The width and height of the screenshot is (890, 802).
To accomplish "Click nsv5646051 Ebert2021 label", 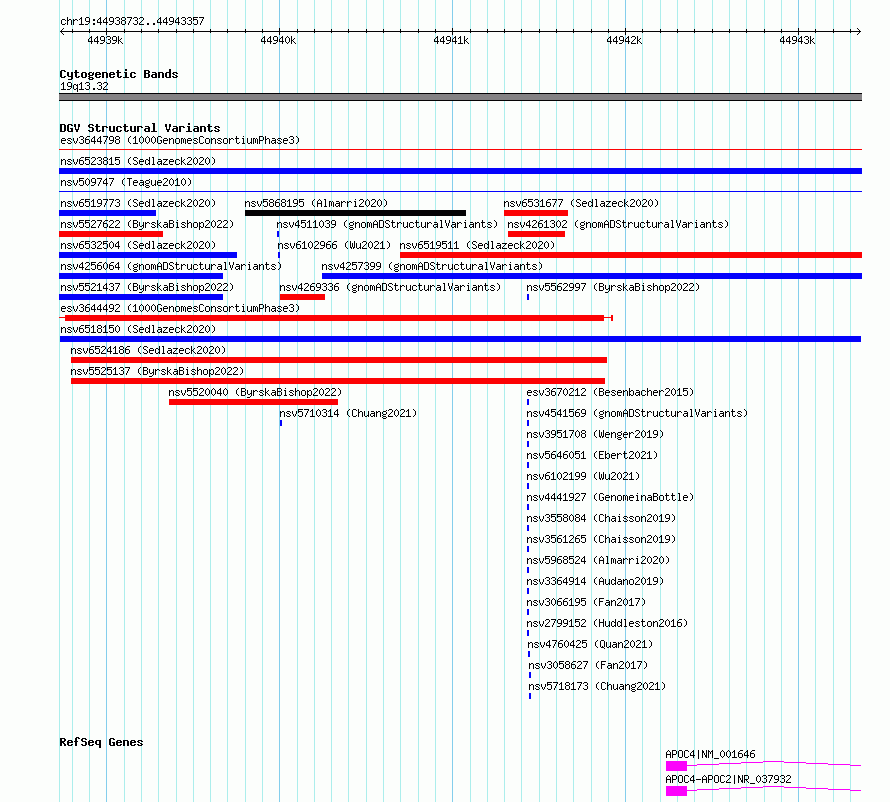I will (x=592, y=455).
